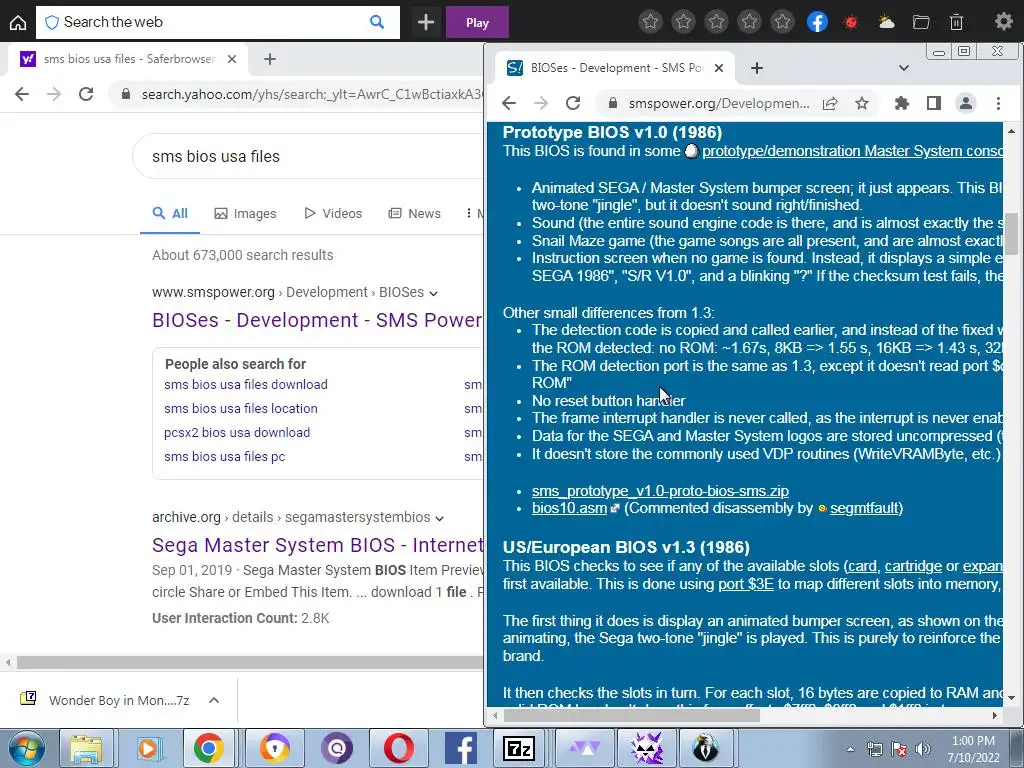Open the weather icon in the top bar
The width and height of the screenshot is (1024, 768).
click(x=886, y=22)
